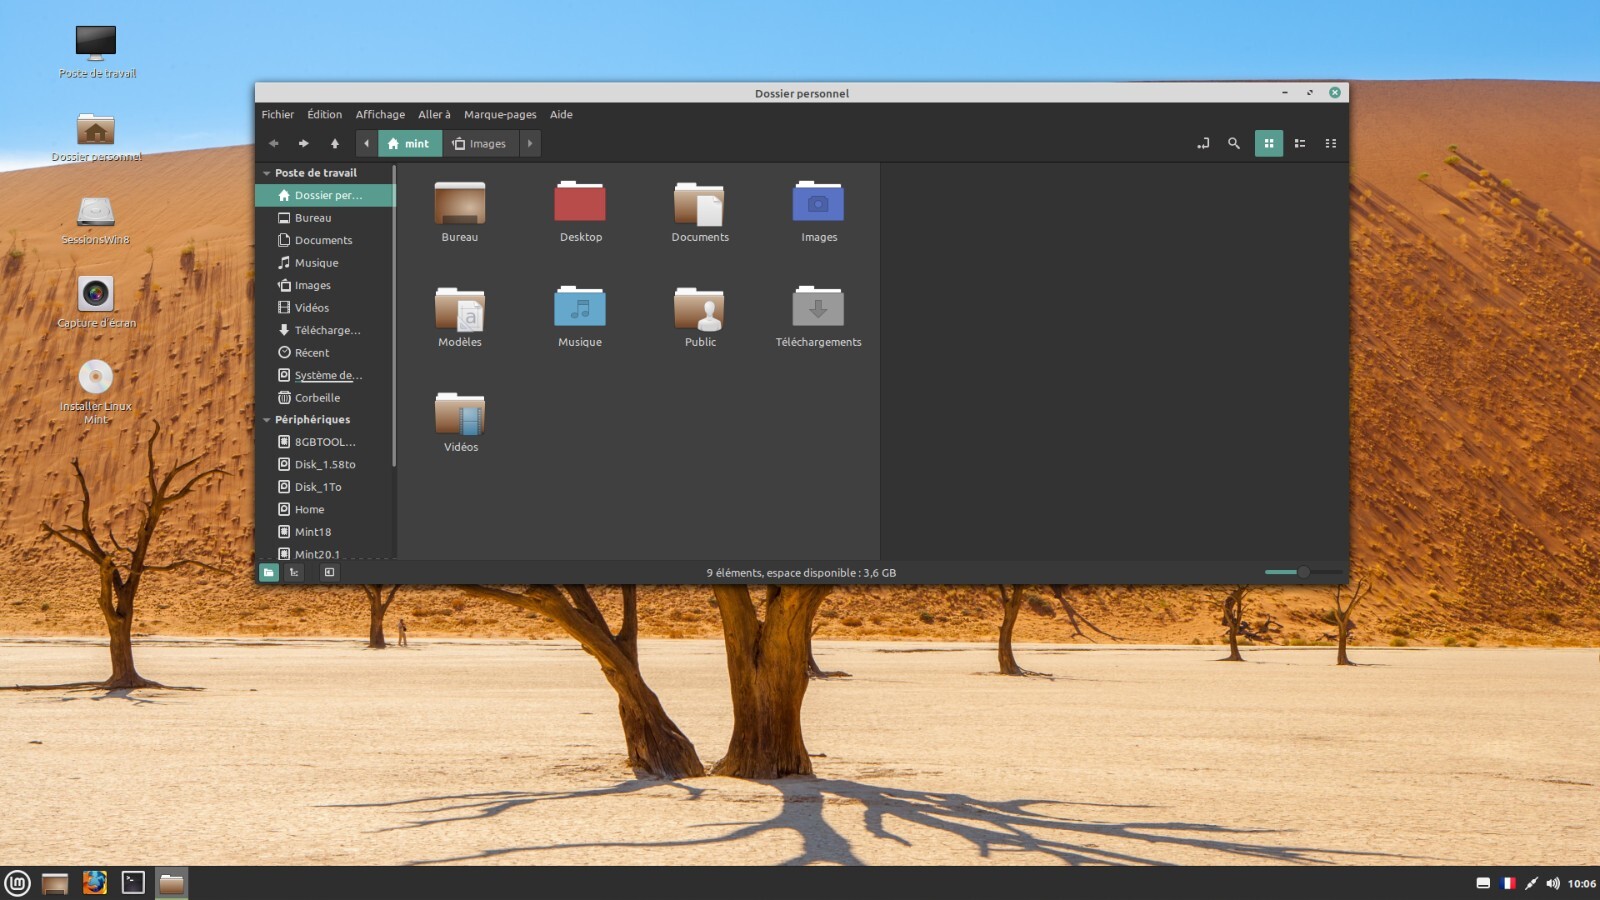Select Musique in the sidebar
Viewport: 1600px width, 900px height.
[325, 263]
